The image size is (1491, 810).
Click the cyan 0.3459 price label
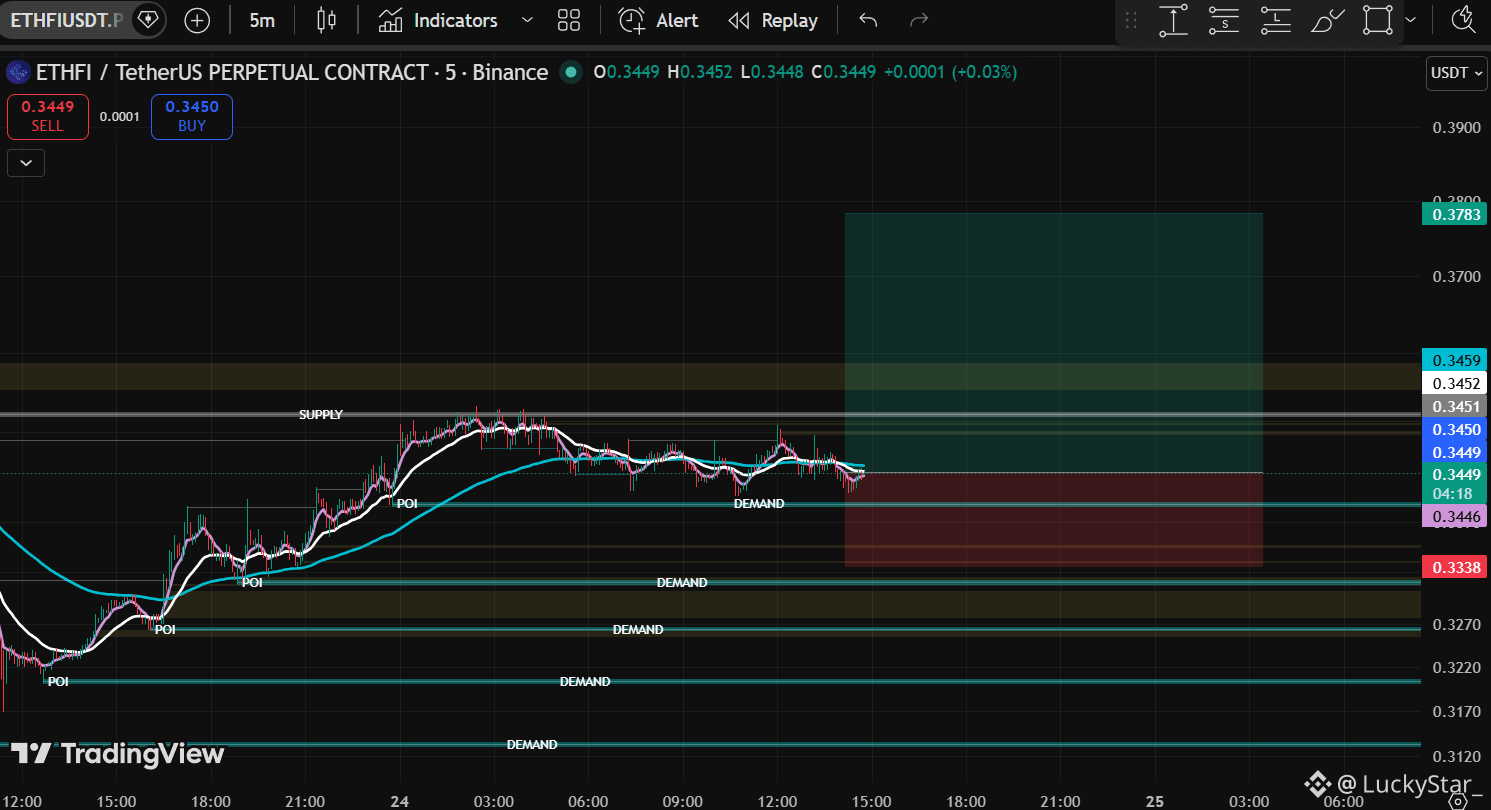1455,360
